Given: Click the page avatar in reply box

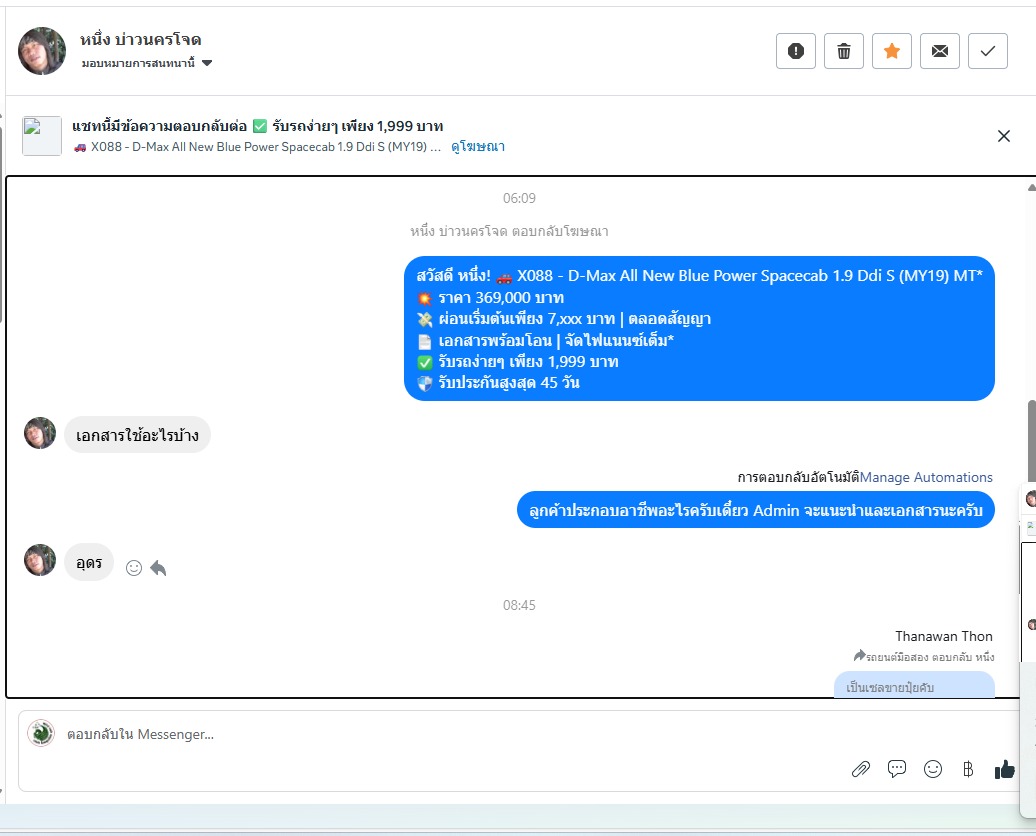Looking at the screenshot, I should 41,733.
